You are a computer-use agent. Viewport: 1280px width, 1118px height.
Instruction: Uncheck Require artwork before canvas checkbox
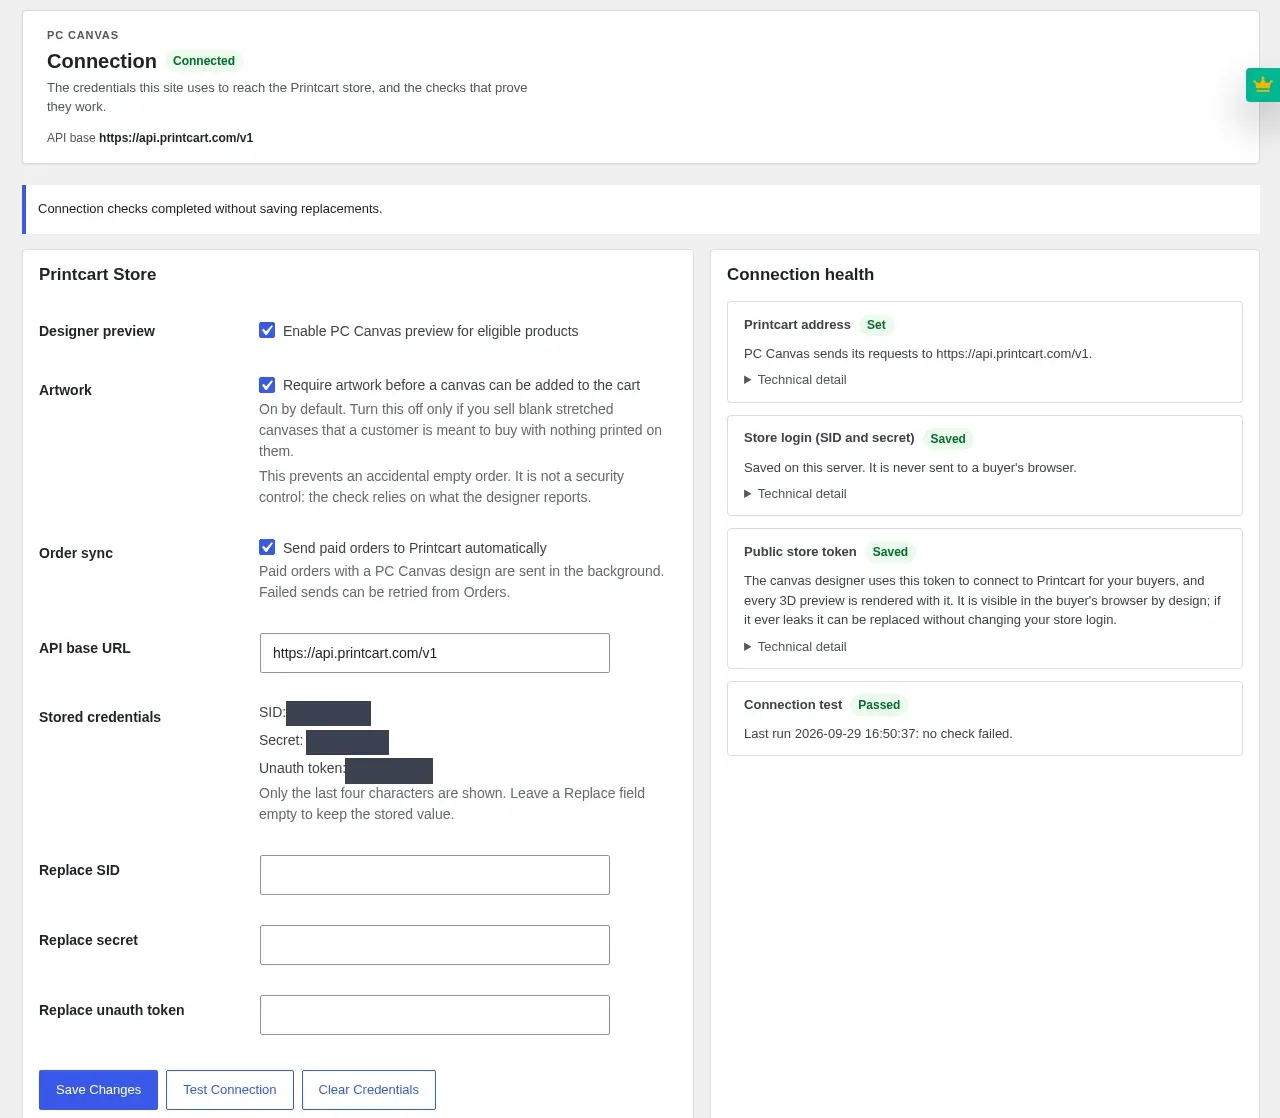point(267,384)
